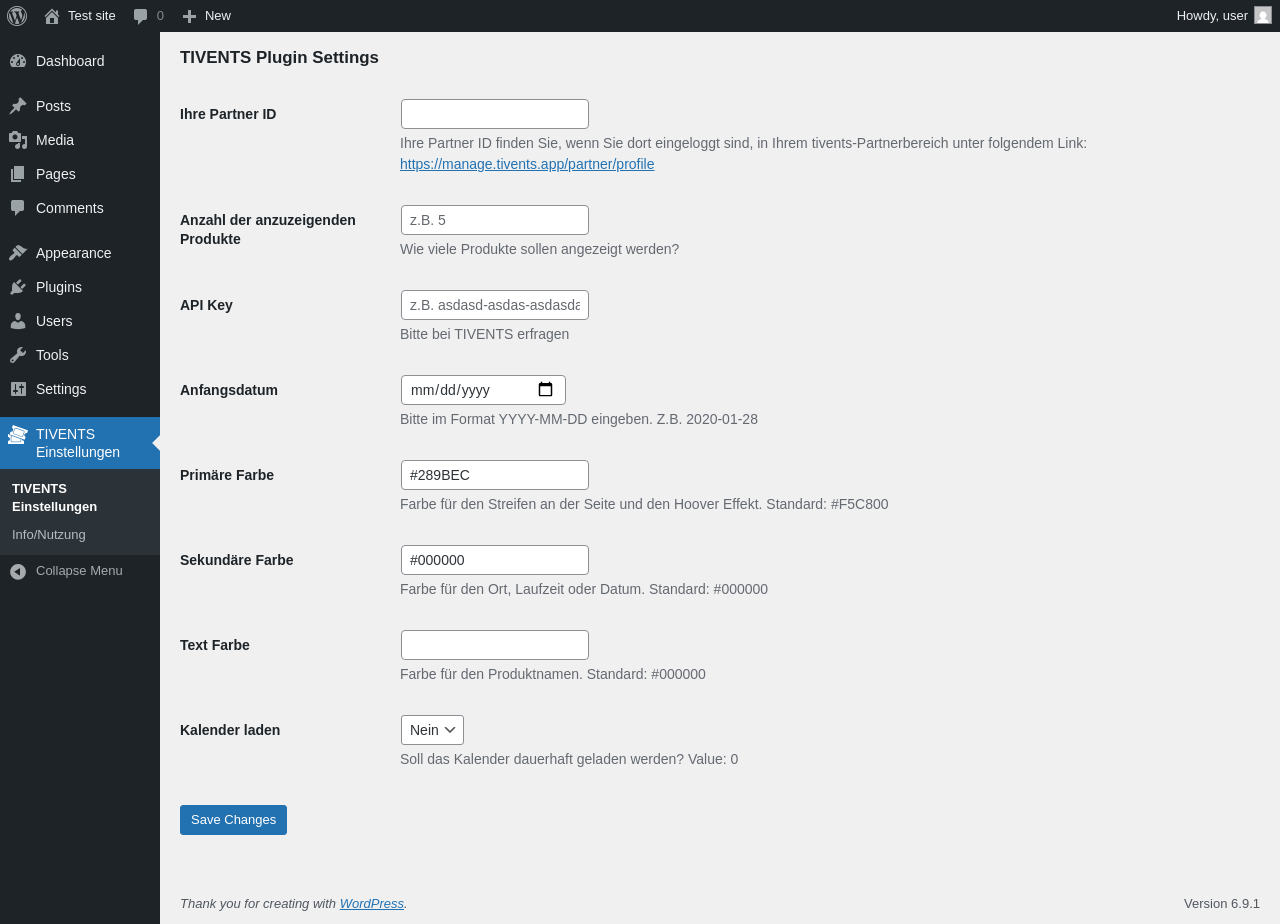This screenshot has height=924, width=1280.
Task: Click the Test site link
Action: (x=92, y=16)
